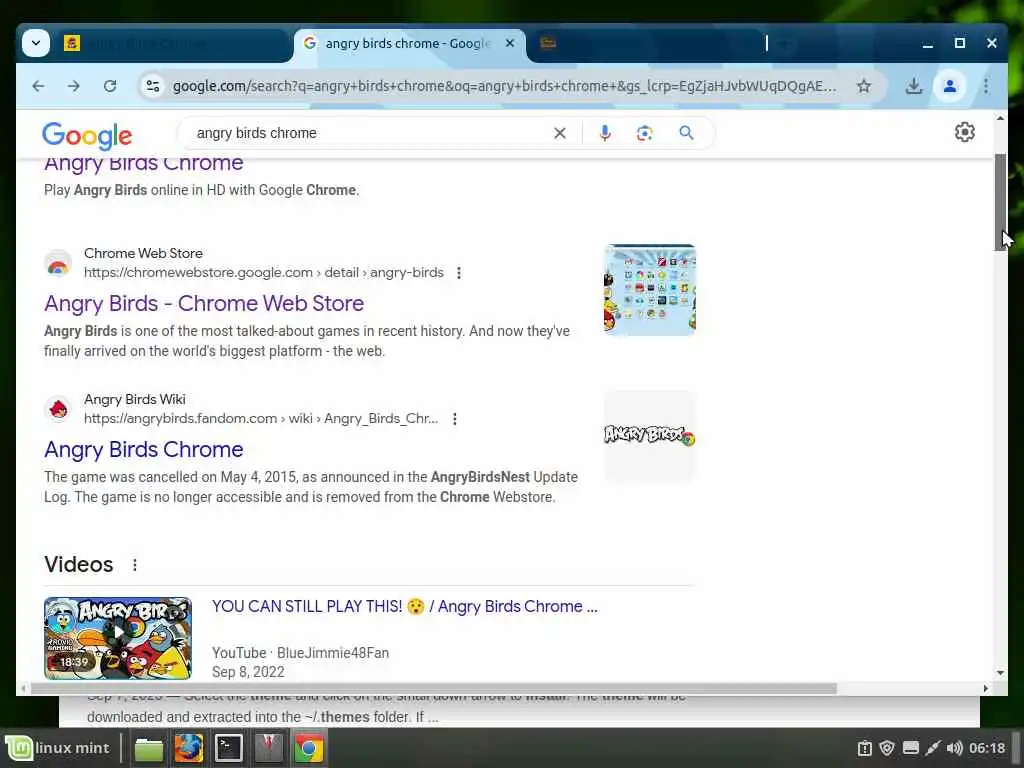Image resolution: width=1024 pixels, height=768 pixels.
Task: Click the vertical scrollbar thumb
Action: (1000, 202)
